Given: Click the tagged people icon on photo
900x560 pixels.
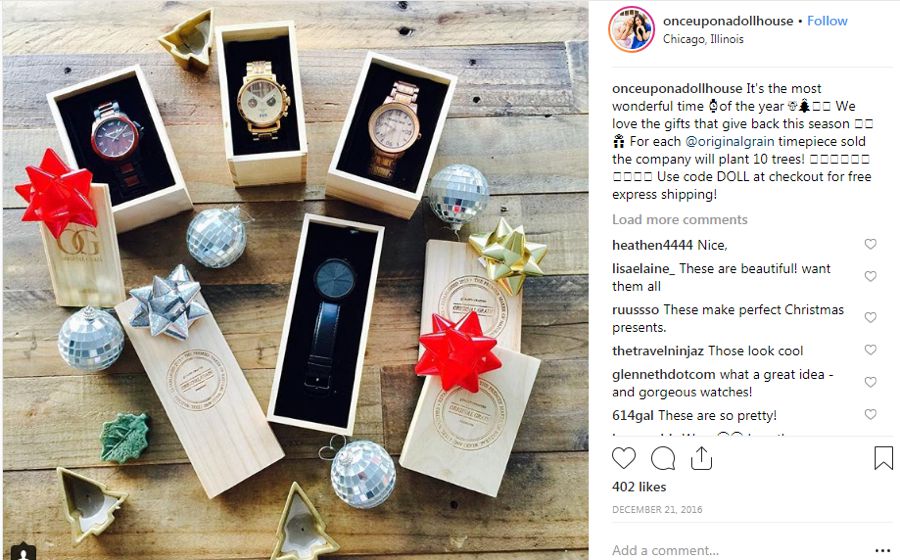Looking at the screenshot, I should click(24, 552).
